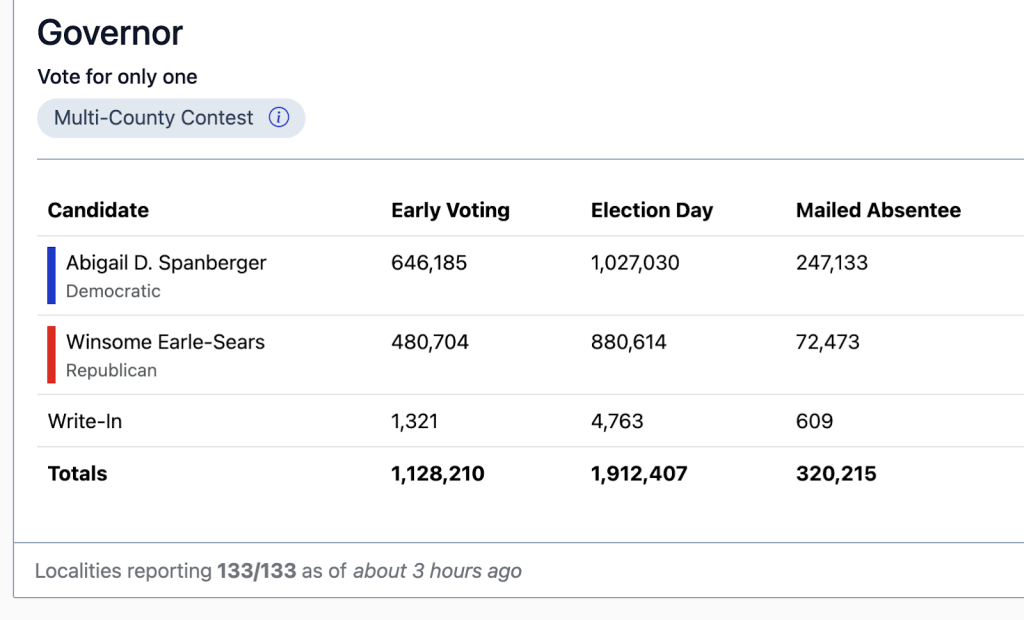
Task: Click the Write-In row label
Action: [85, 421]
